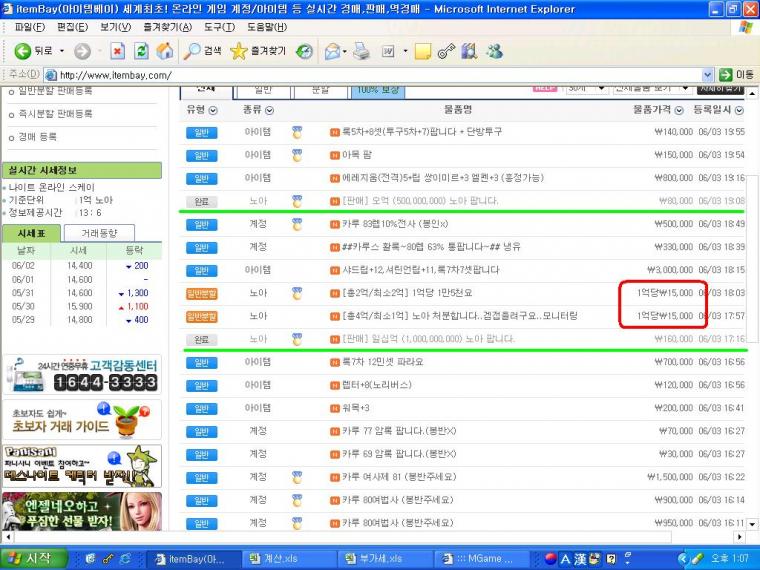Image resolution: width=760 pixels, height=570 pixels.
Task: Open Favorites (즐겨찾기) star toolbar button
Action: (258, 51)
